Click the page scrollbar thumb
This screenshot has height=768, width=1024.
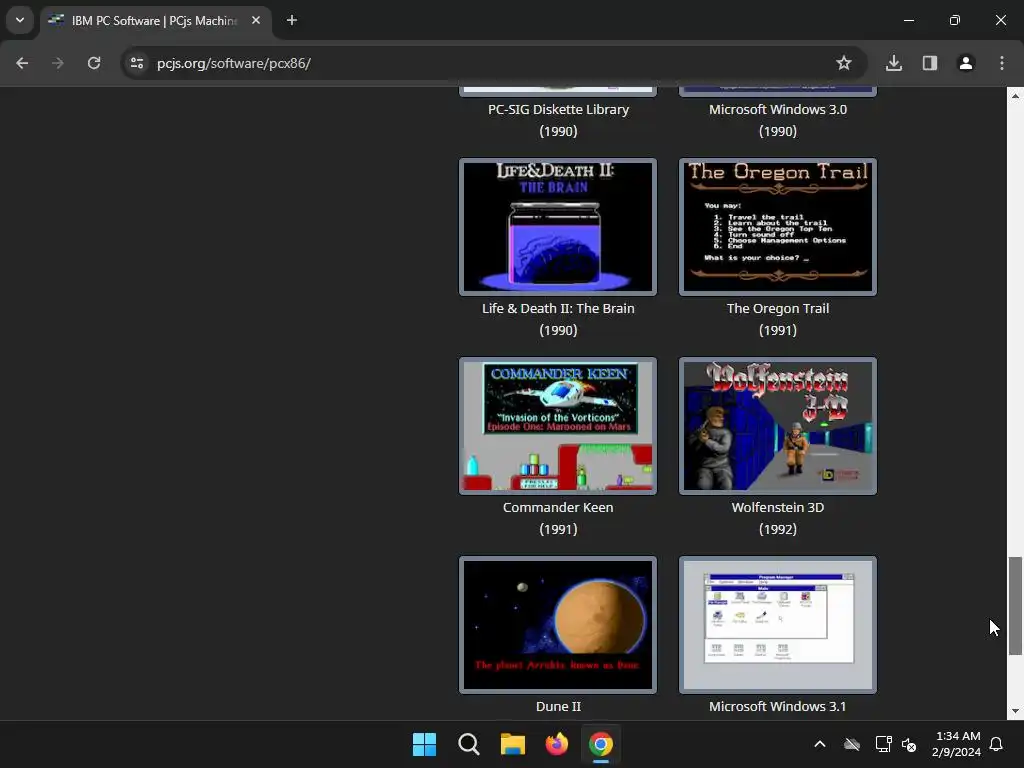(1014, 605)
